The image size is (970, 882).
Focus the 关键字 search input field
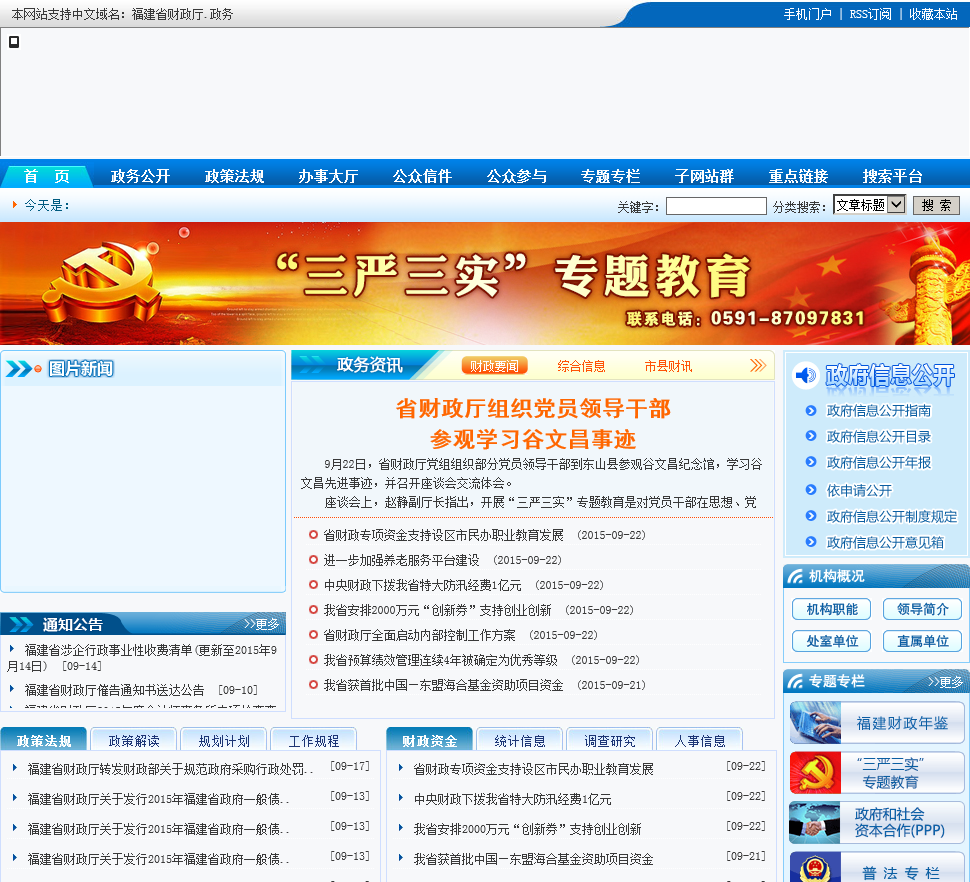coord(716,206)
